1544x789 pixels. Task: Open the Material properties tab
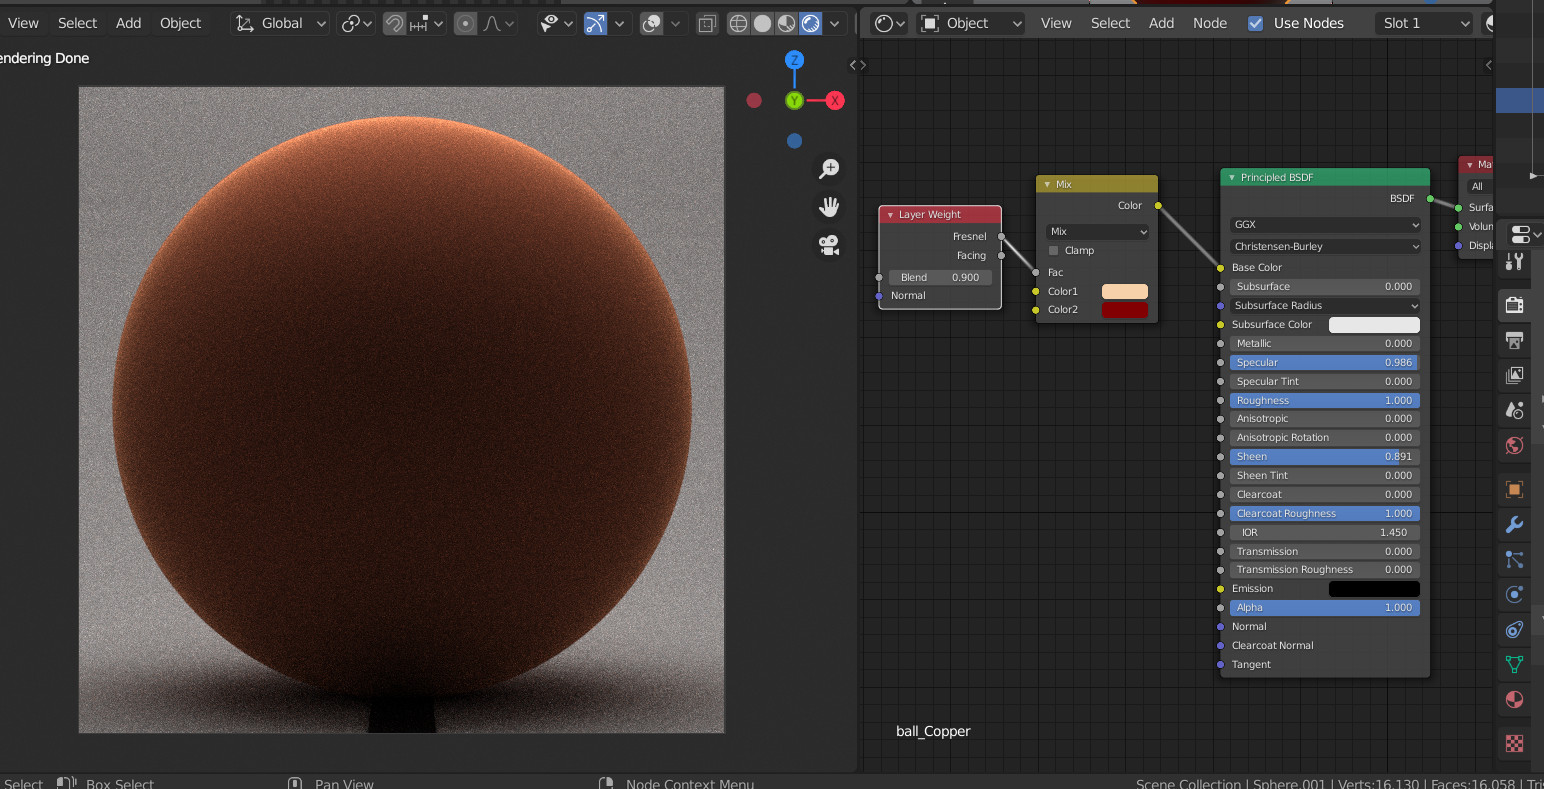[1514, 699]
